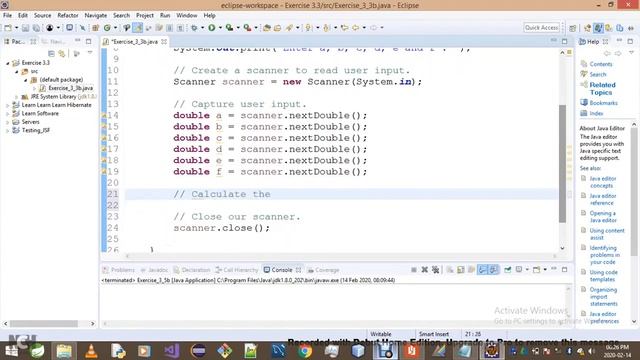
Task: Expand the Servers project node
Action: point(8,122)
